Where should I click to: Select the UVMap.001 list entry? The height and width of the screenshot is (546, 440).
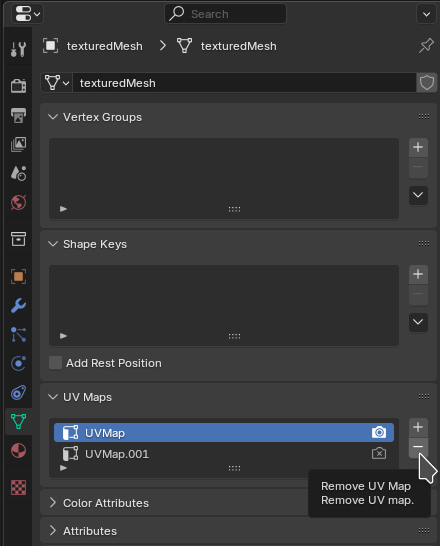coord(224,454)
